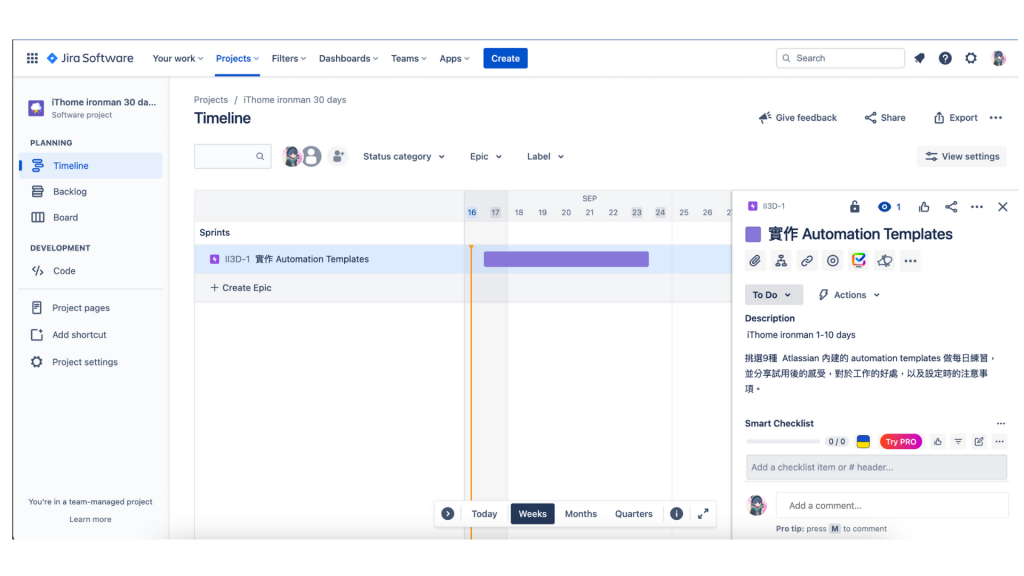Click the Smart Checklist edit icon

pos(979,441)
